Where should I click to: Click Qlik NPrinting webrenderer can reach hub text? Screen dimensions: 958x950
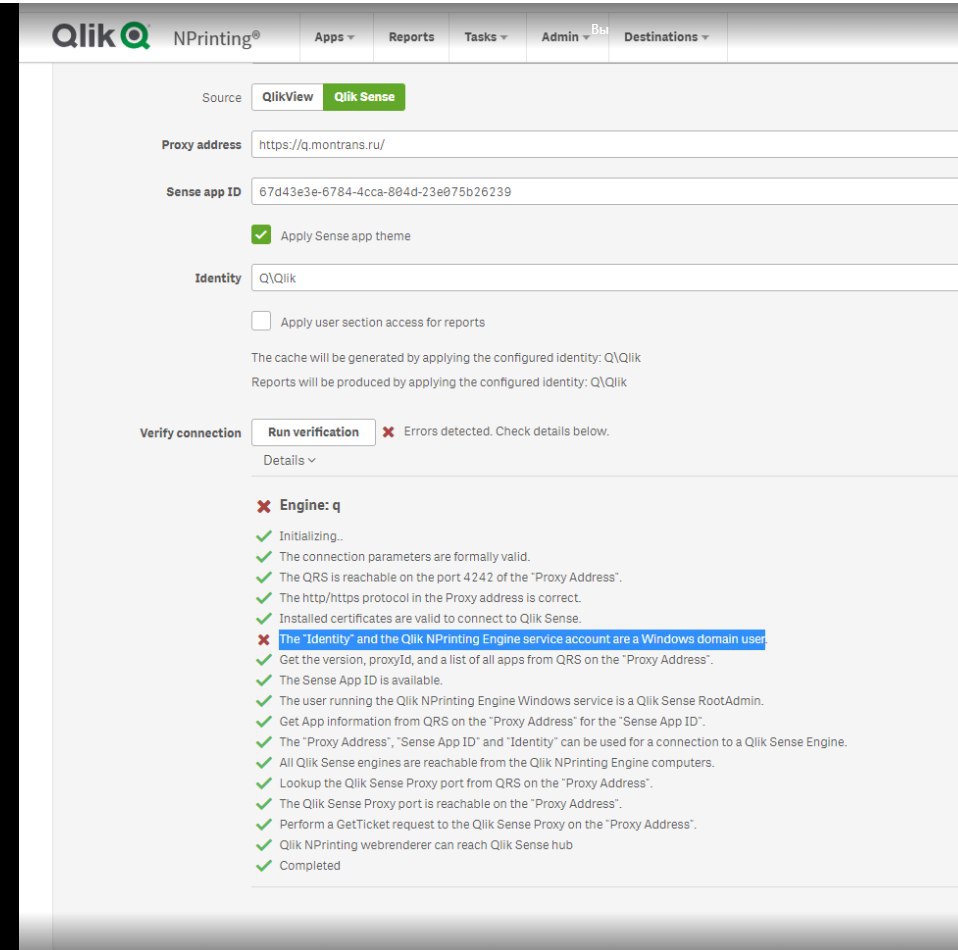pos(426,845)
